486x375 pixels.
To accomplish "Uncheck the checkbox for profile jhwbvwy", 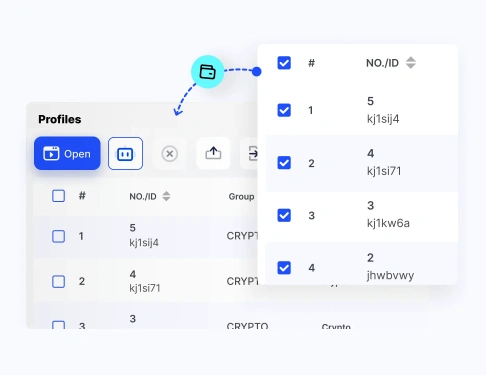I will click(284, 267).
